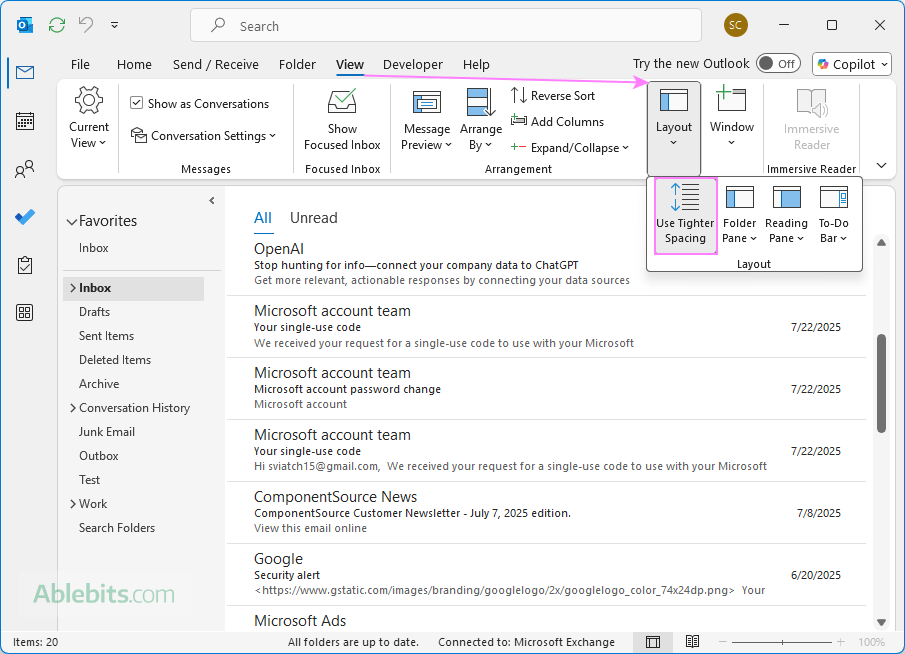This screenshot has width=905, height=654.
Task: Open More Apps grid icon
Action: 25,313
